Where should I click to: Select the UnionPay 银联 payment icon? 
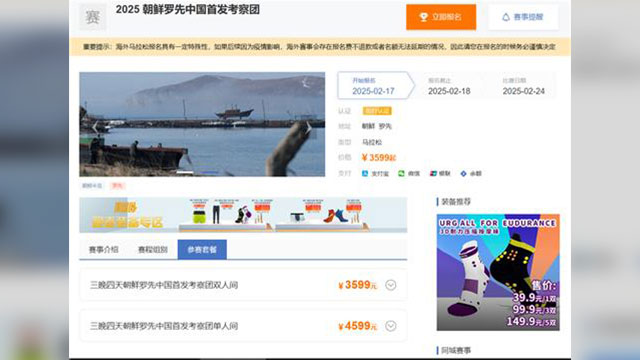433,173
